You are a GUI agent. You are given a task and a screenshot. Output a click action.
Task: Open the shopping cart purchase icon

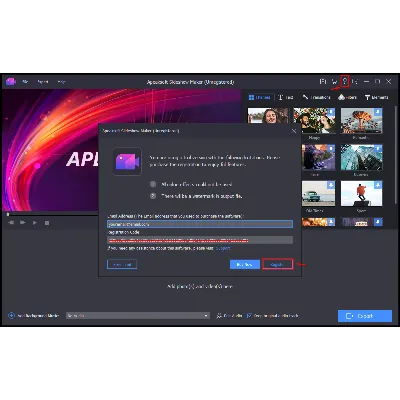(334, 81)
